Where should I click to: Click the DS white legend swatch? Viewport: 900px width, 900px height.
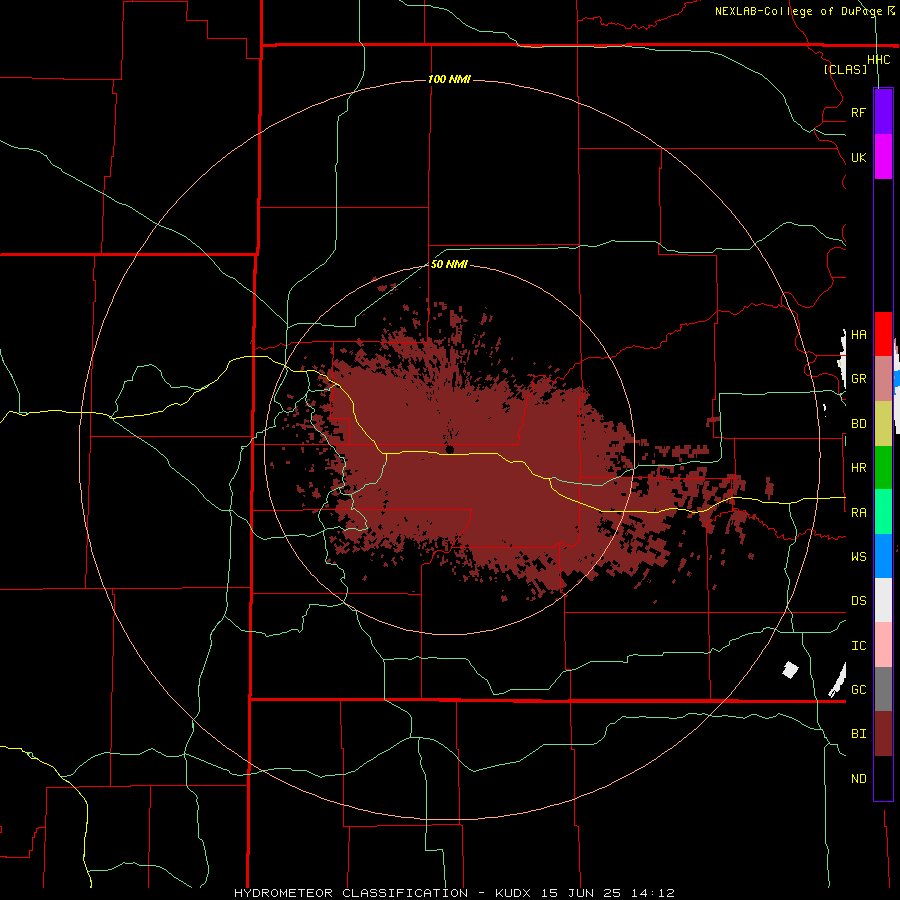883,600
